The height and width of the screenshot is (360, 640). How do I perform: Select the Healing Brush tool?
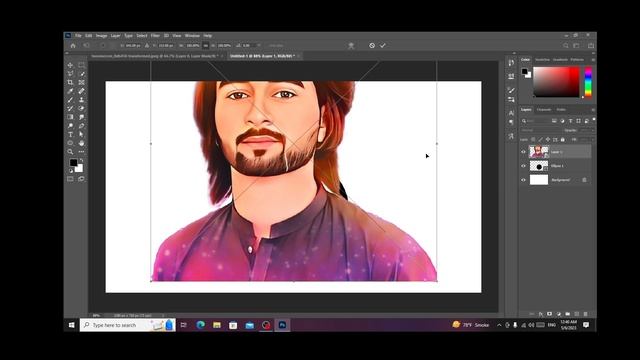tap(82, 91)
